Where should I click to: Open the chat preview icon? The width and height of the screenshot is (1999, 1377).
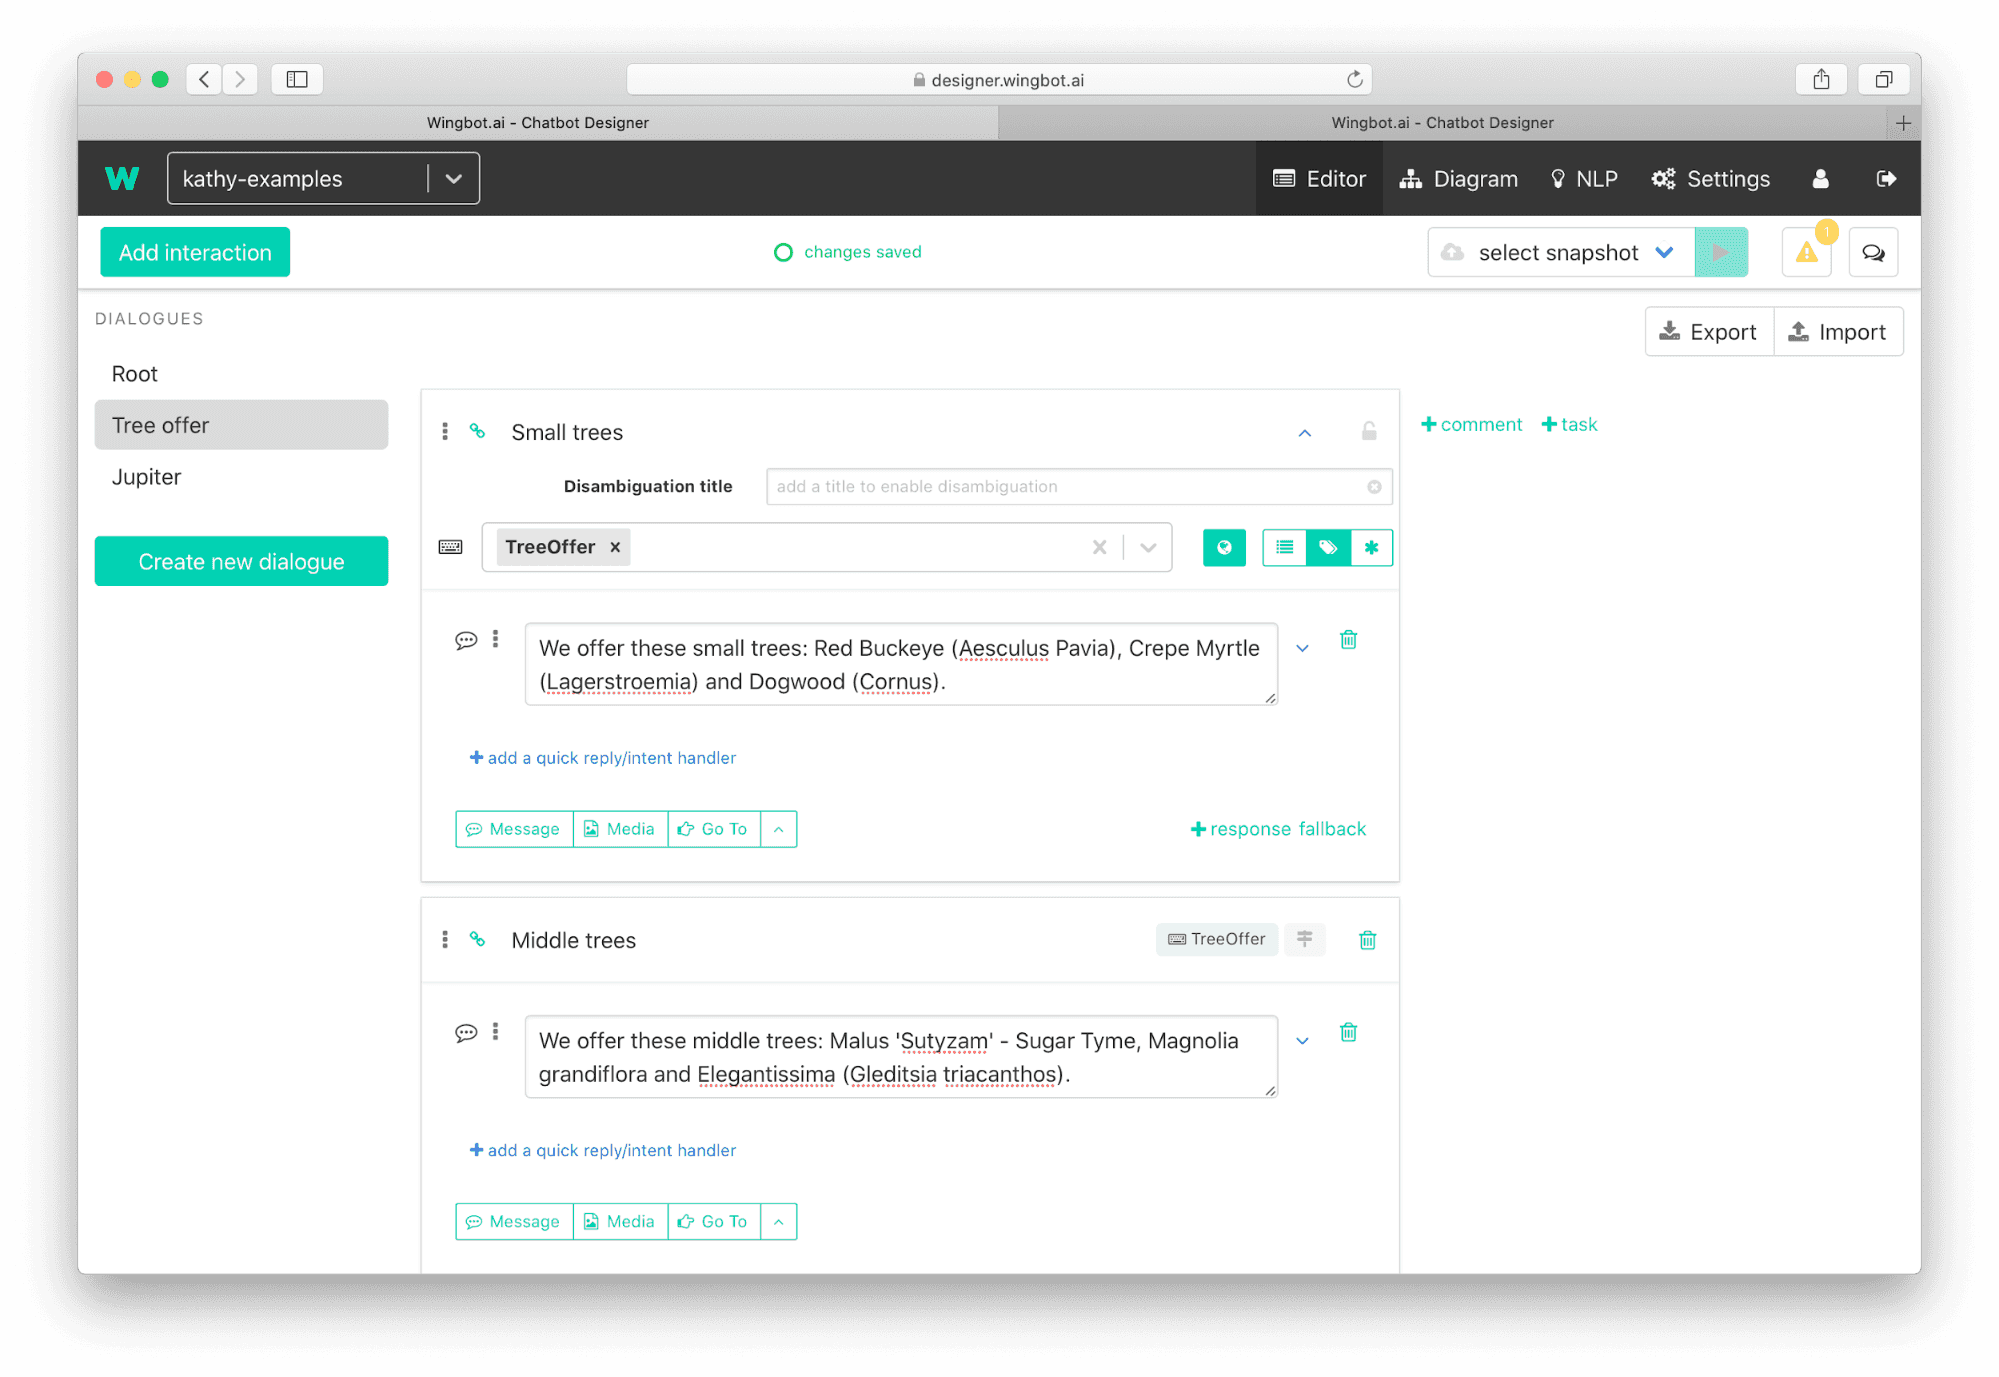[1874, 252]
